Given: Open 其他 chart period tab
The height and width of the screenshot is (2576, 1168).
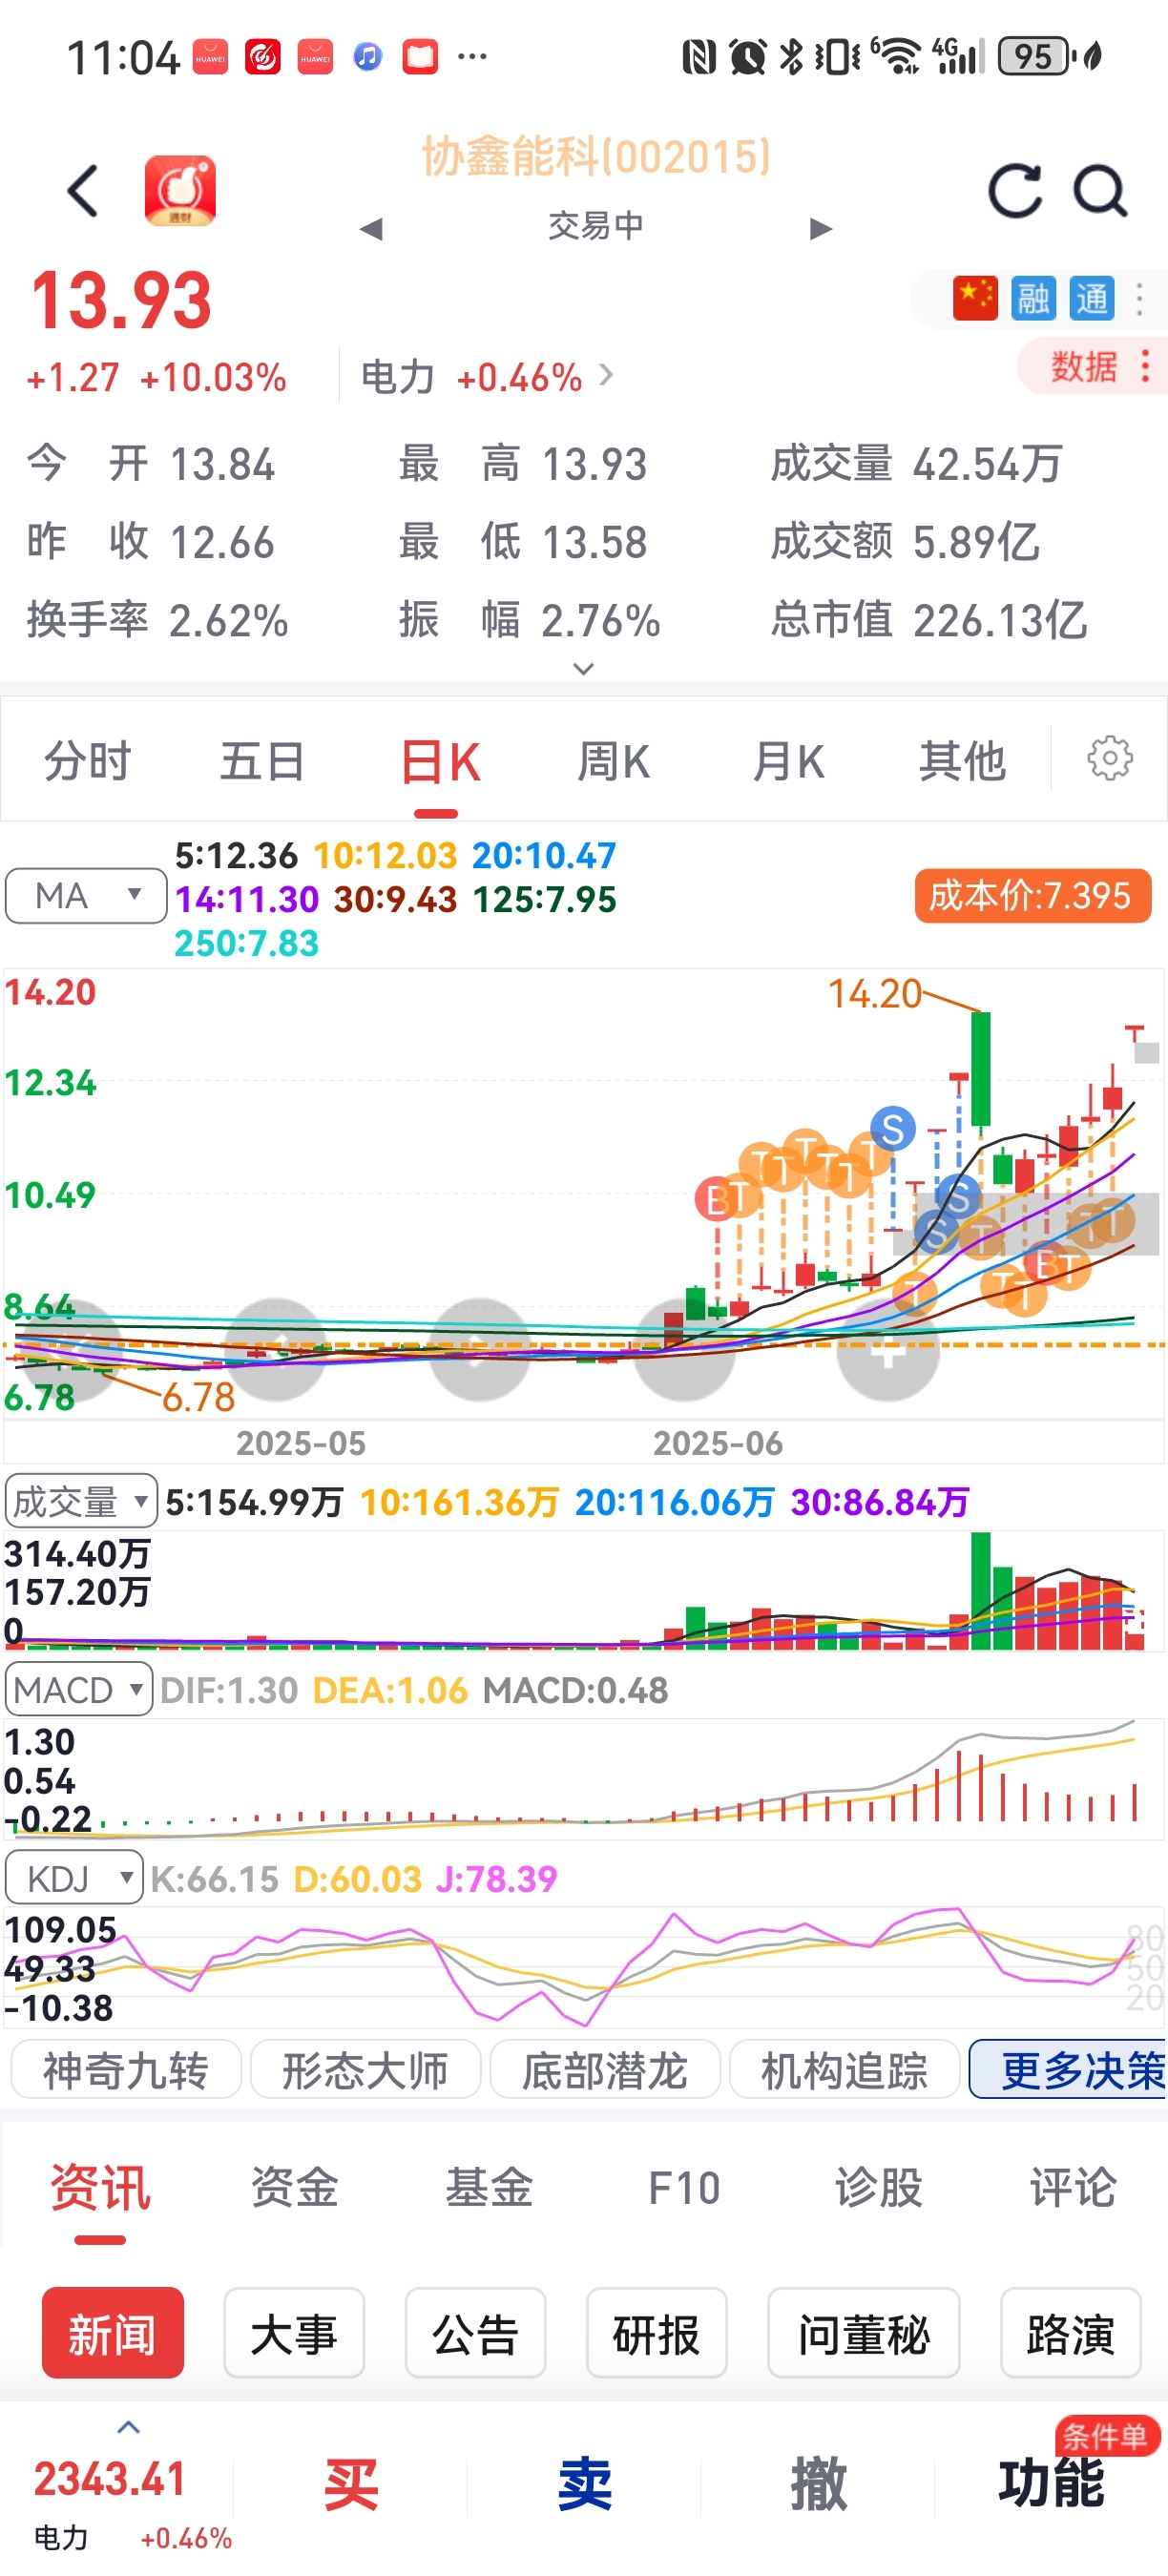Looking at the screenshot, I should (962, 761).
